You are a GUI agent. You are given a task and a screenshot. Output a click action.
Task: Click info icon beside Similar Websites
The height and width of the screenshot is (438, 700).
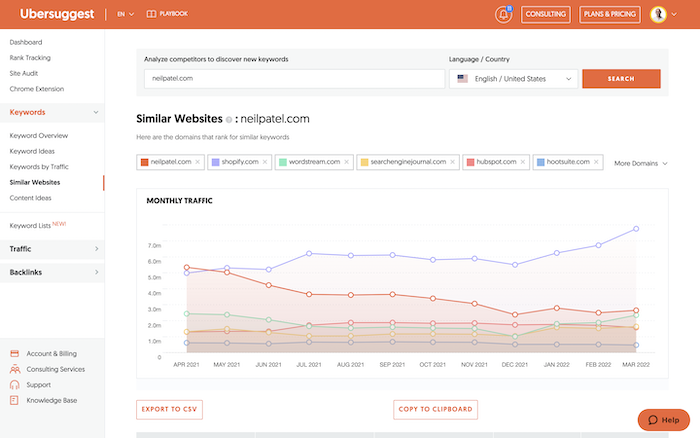[229, 120]
